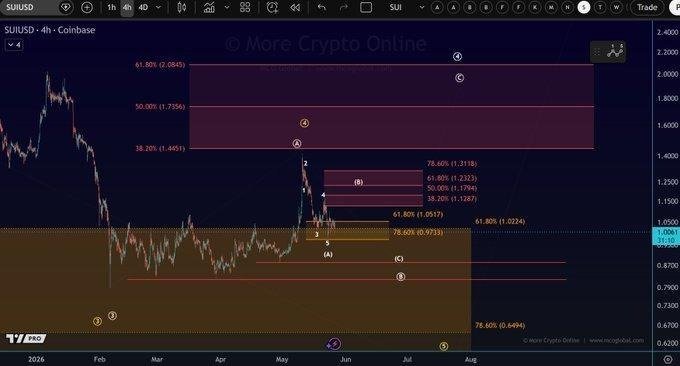Select the T watchlist circle

[600, 7]
